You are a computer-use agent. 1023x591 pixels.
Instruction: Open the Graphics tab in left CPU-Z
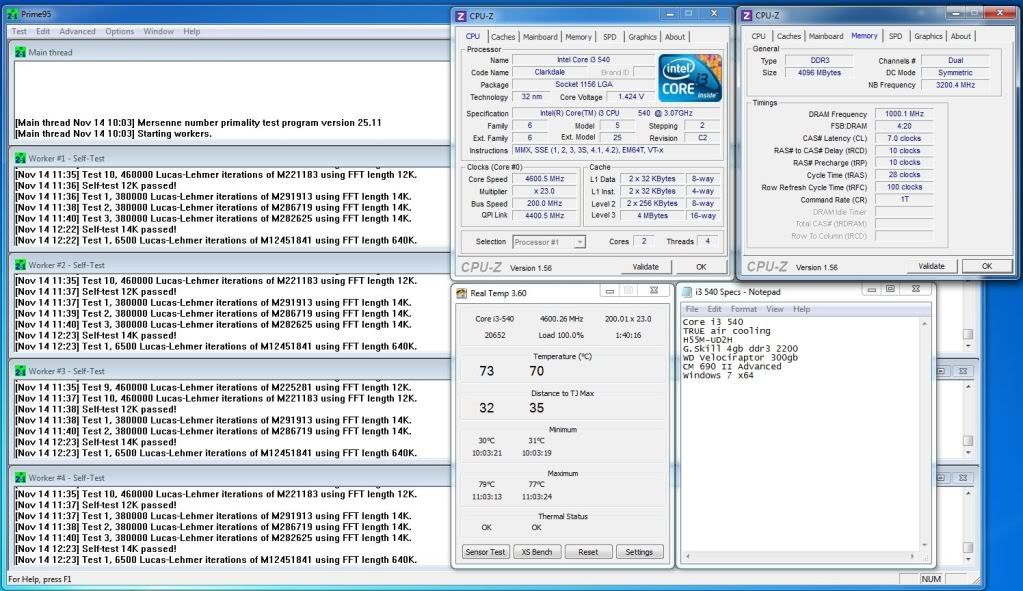point(642,37)
